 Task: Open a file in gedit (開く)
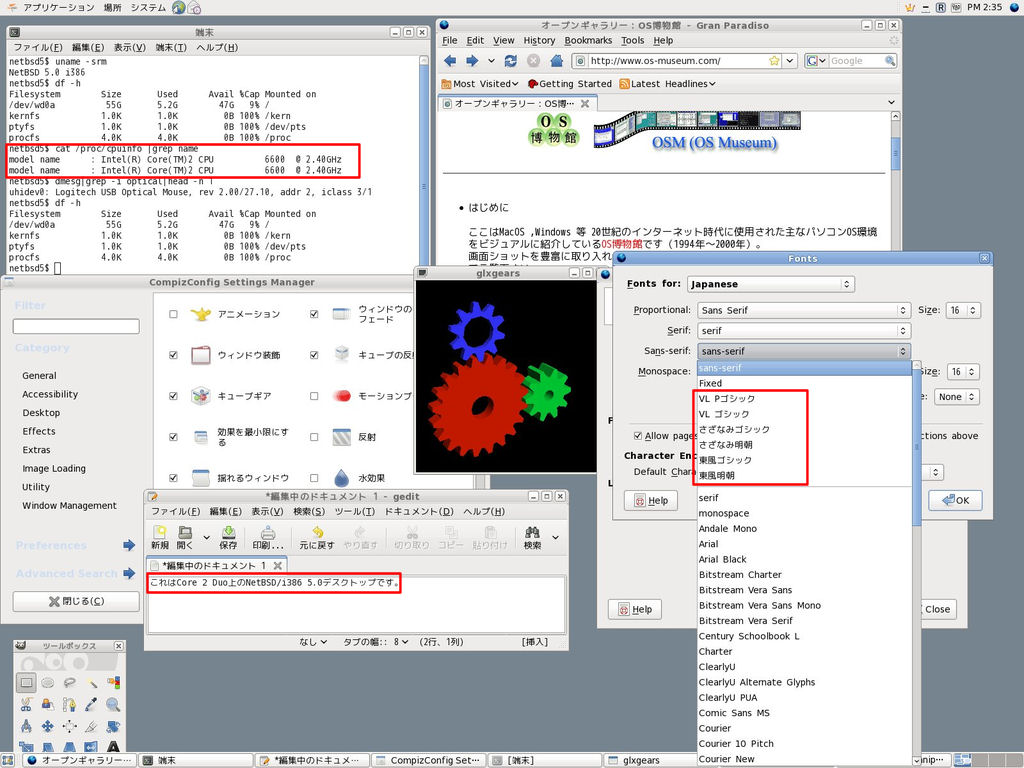pos(185,537)
